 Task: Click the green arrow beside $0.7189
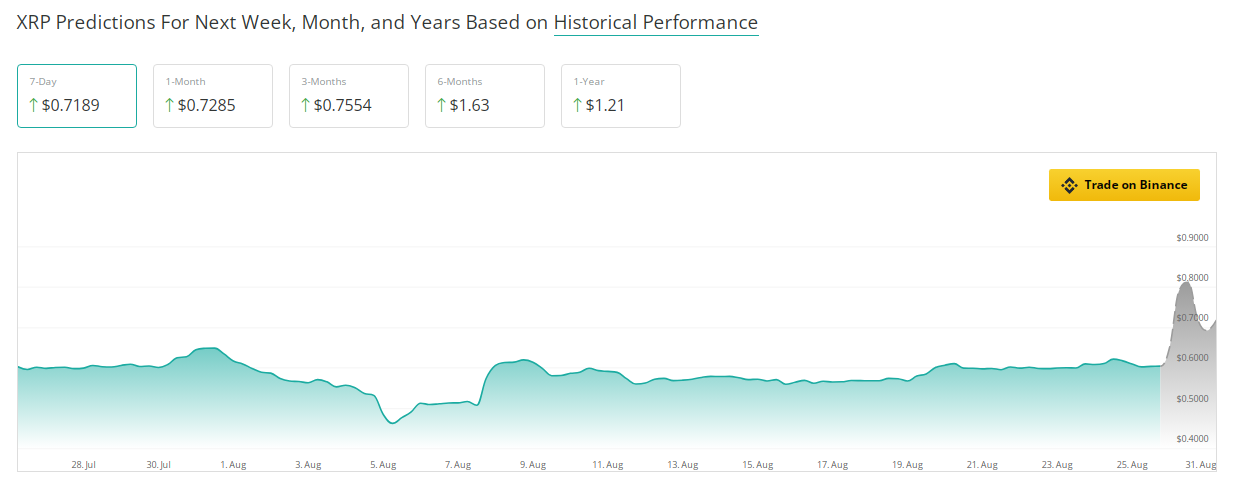point(33,105)
